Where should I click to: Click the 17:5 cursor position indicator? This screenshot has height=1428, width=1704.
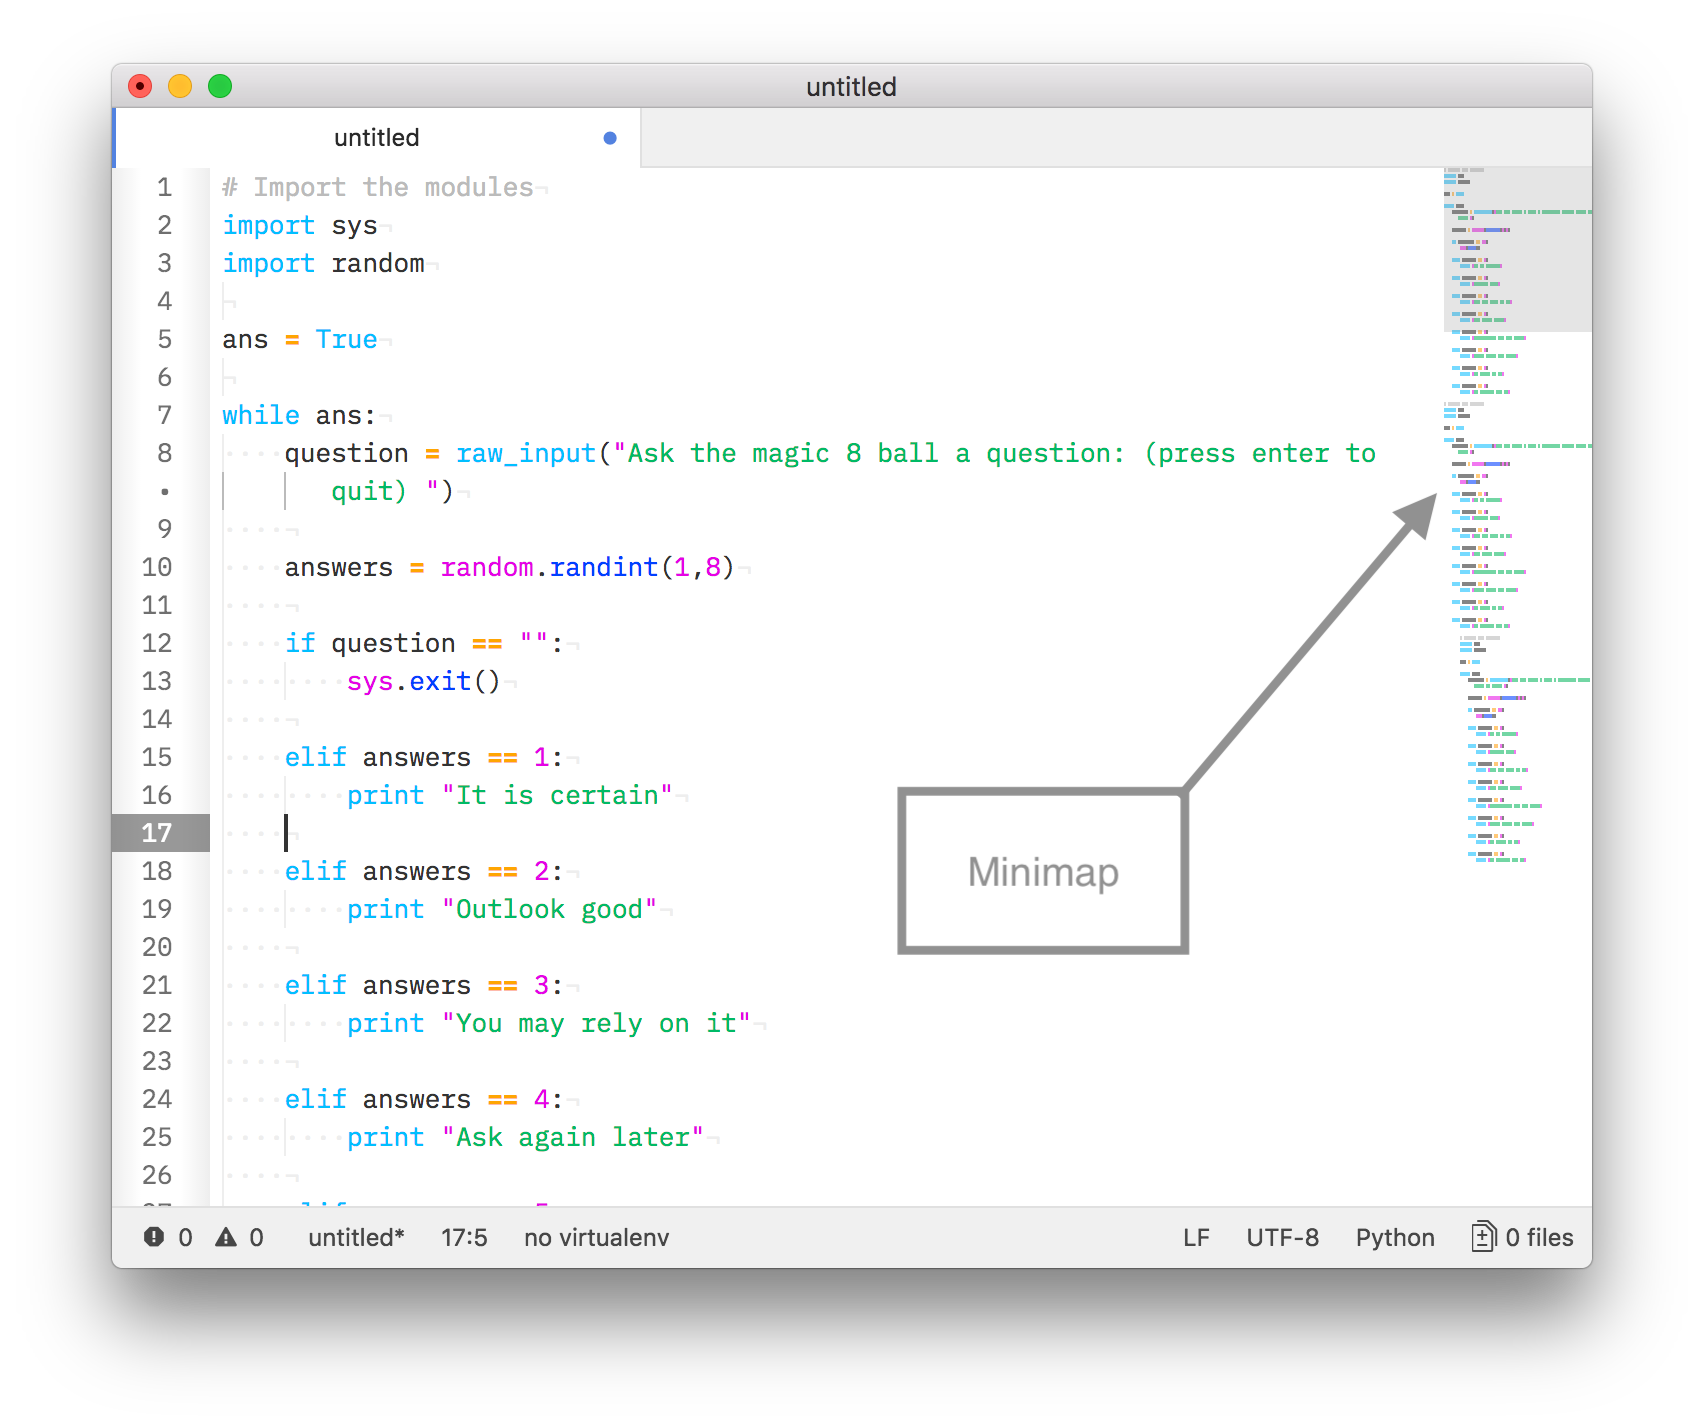pyautogui.click(x=464, y=1237)
